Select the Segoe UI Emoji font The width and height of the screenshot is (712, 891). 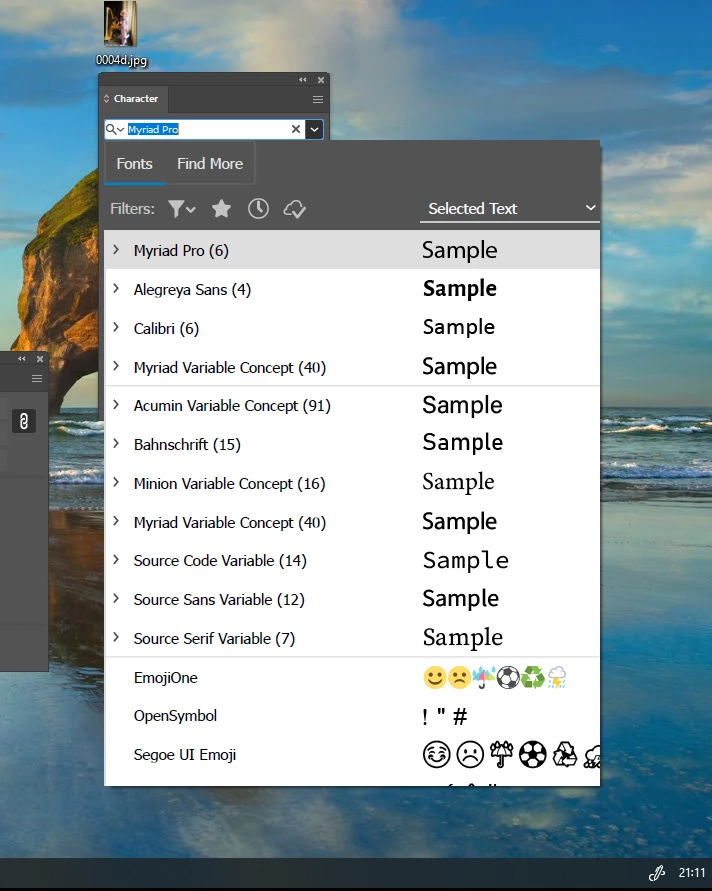coord(185,755)
